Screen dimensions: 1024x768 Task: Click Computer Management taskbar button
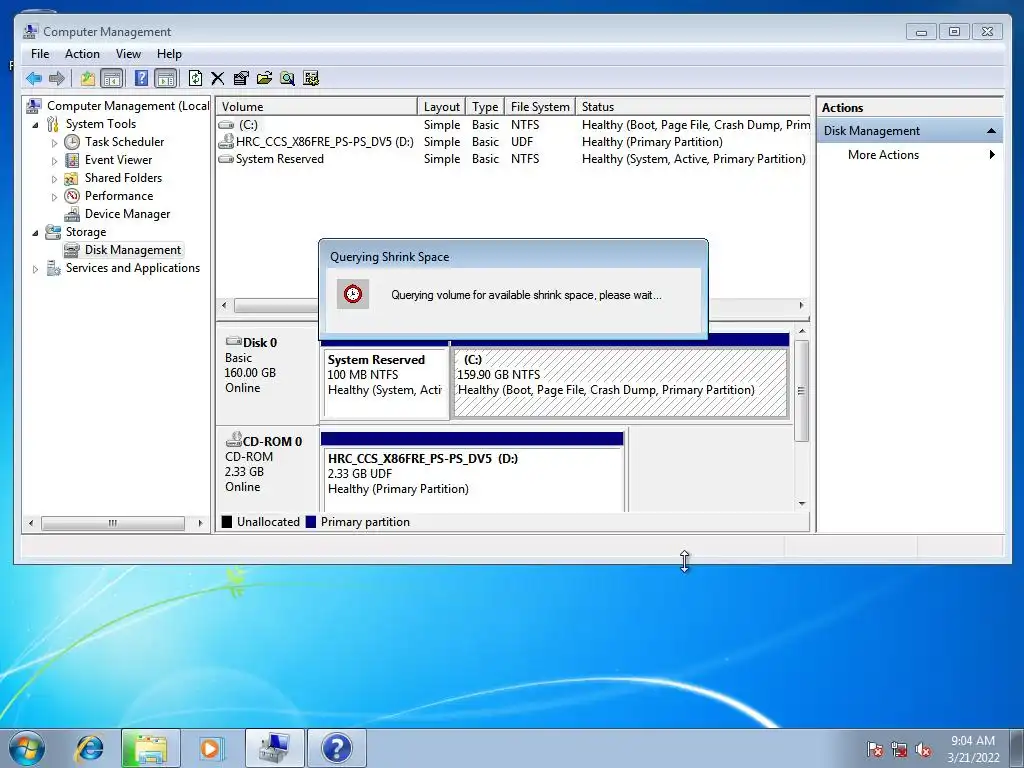[x=274, y=748]
